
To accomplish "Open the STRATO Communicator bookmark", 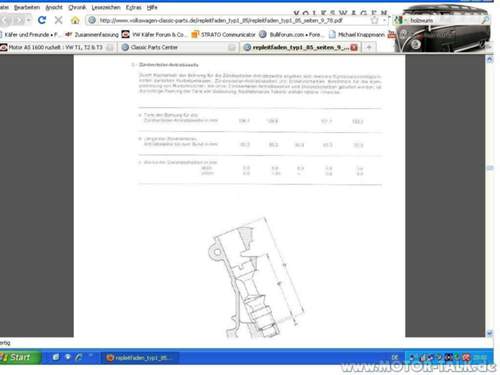I will (224, 34).
